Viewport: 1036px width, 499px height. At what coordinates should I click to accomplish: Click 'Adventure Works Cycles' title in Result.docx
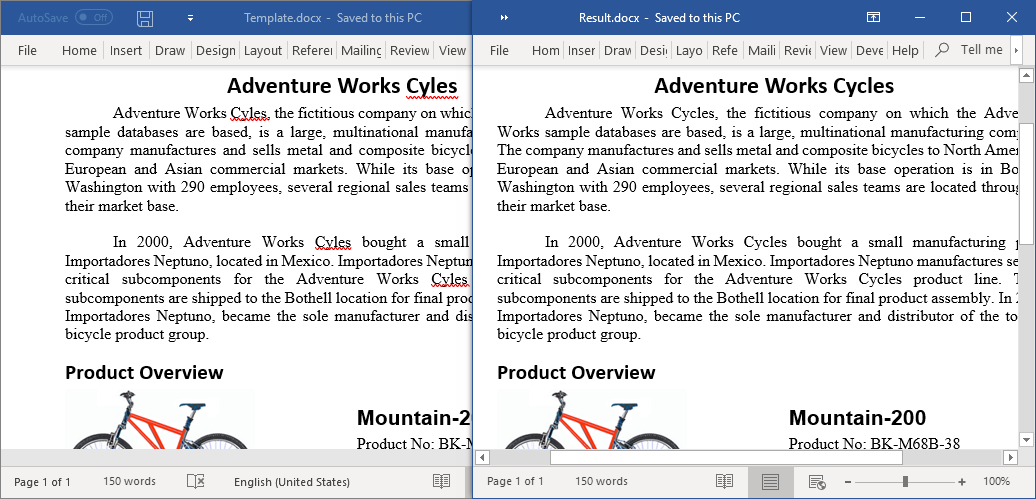[774, 86]
